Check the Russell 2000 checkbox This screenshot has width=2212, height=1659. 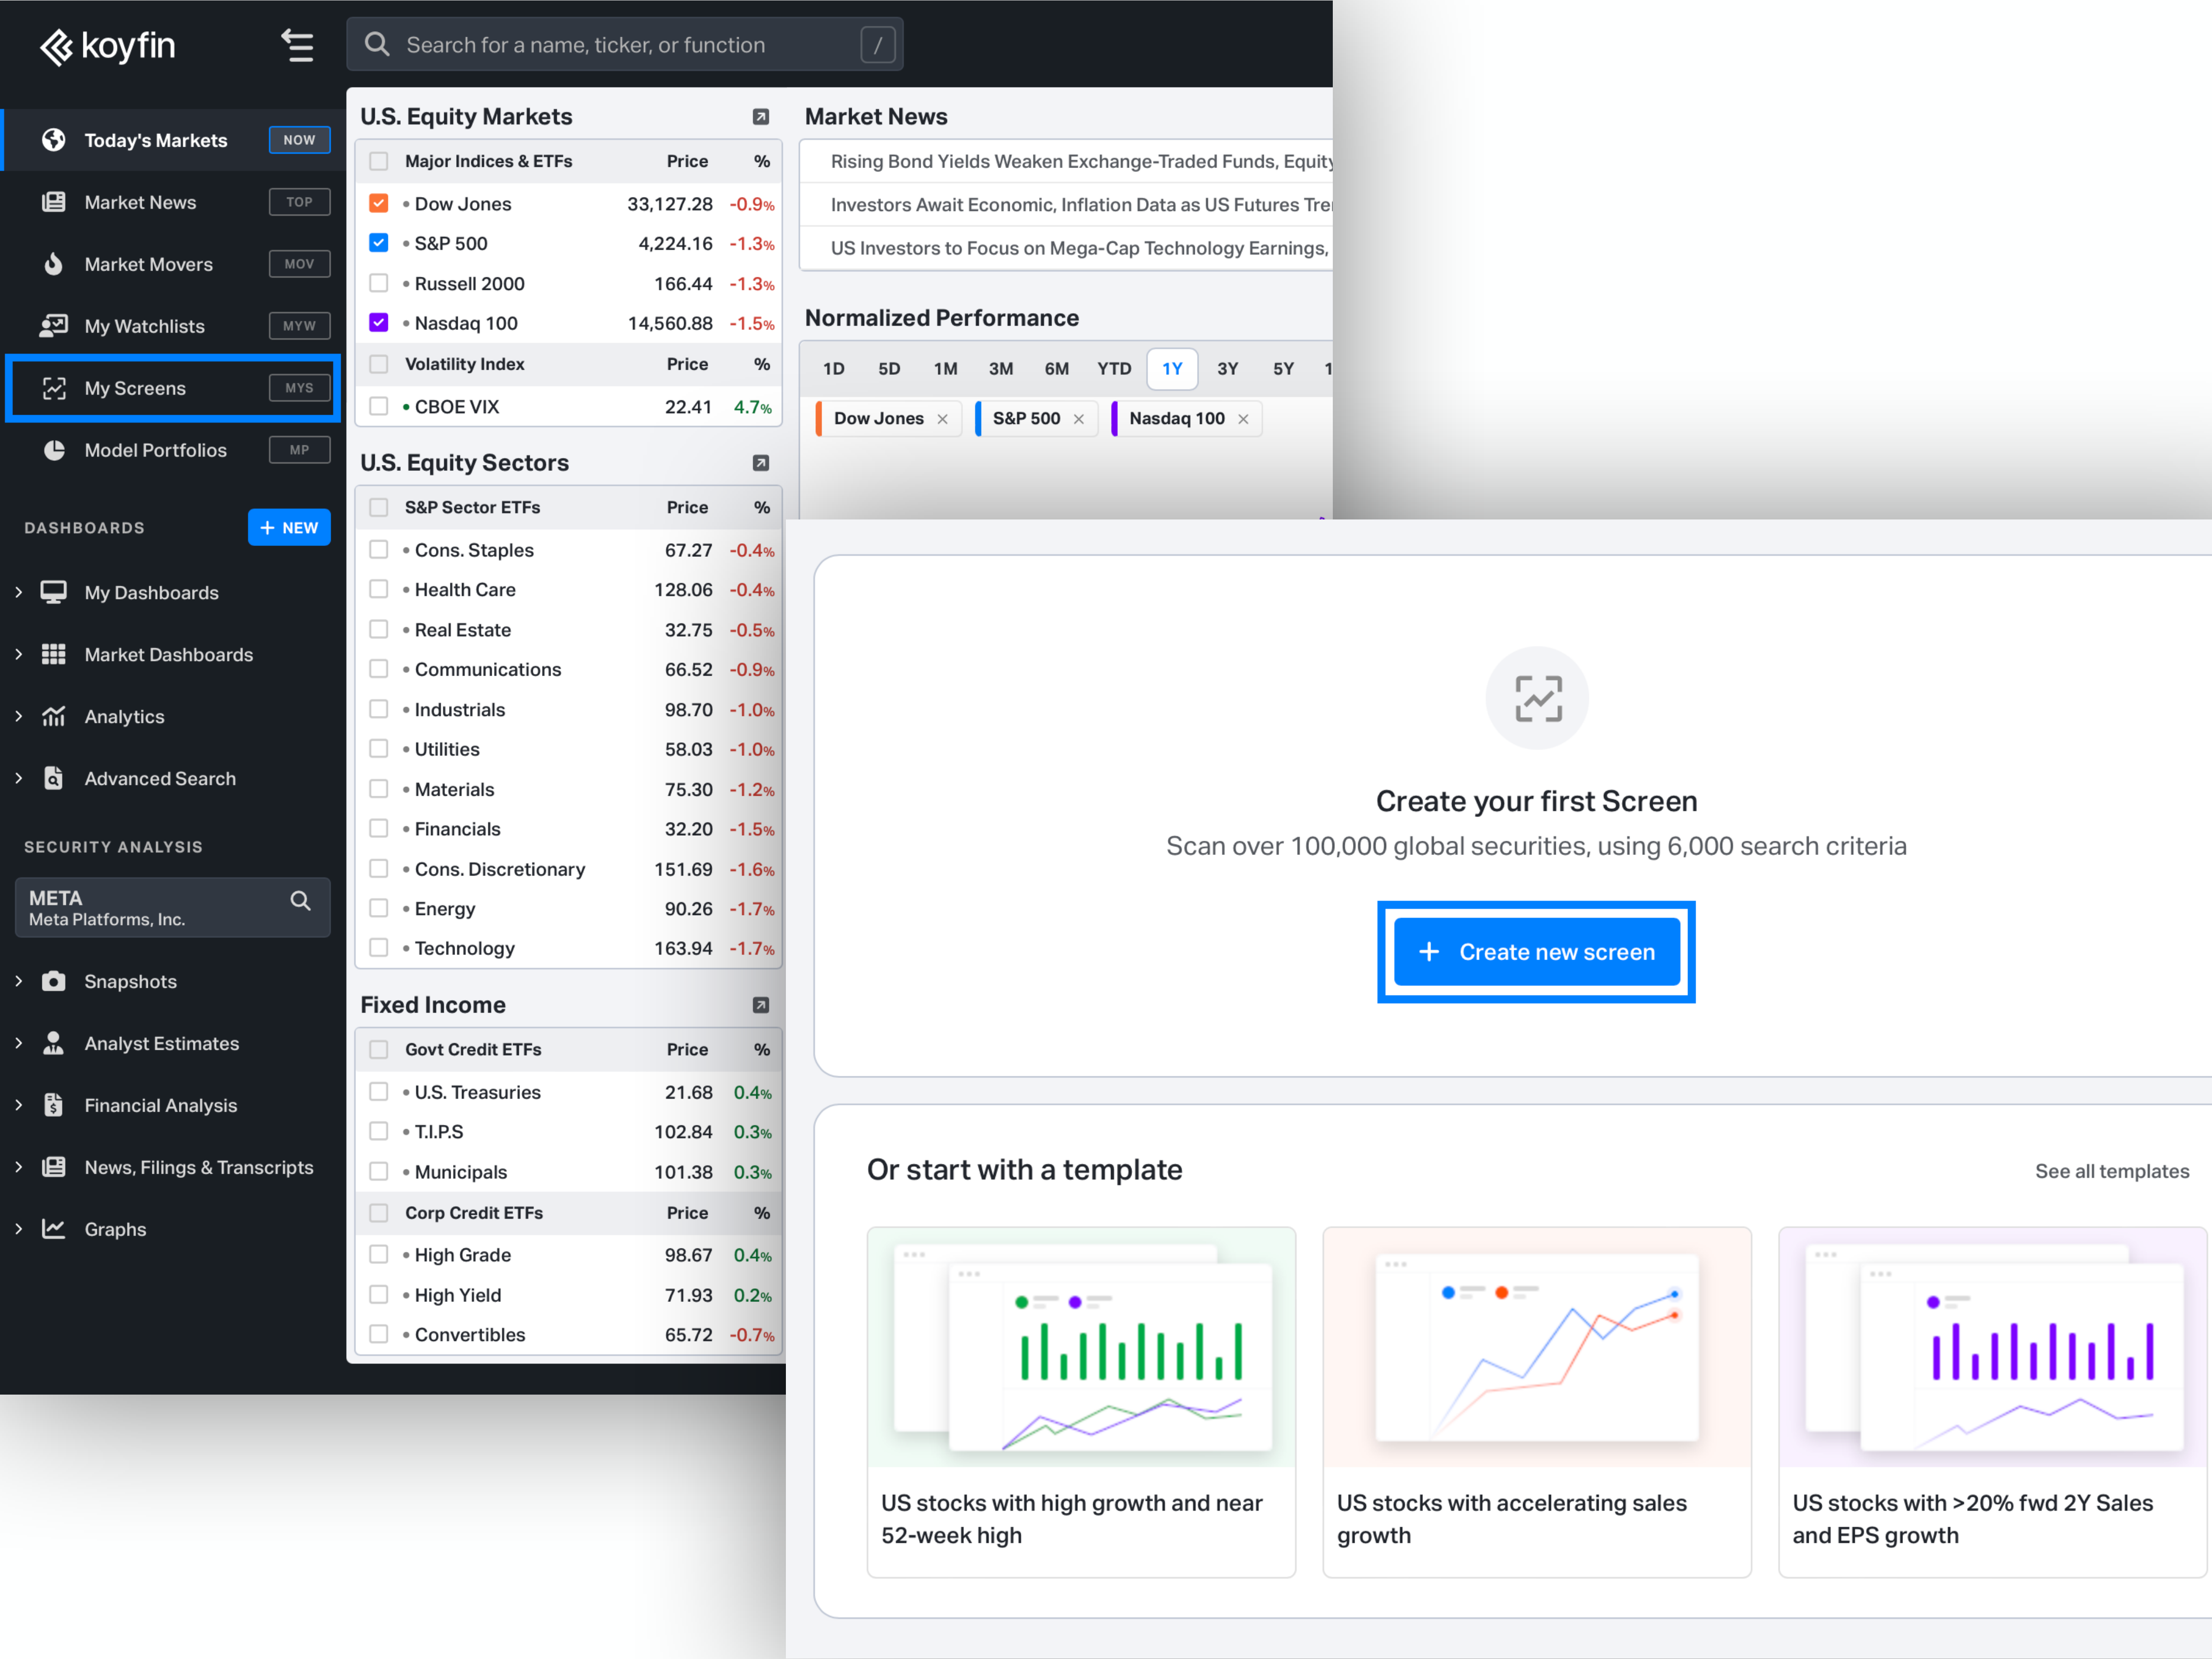tap(379, 283)
